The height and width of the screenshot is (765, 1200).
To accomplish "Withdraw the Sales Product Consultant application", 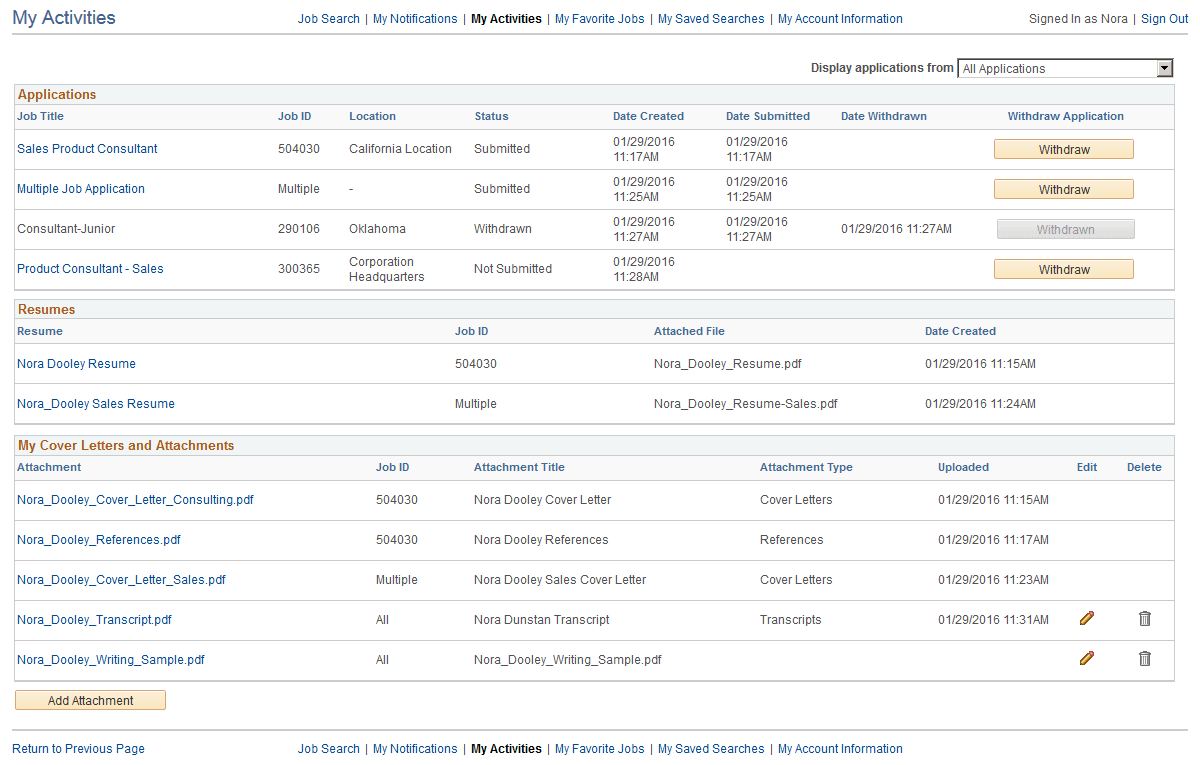I will (x=1063, y=148).
